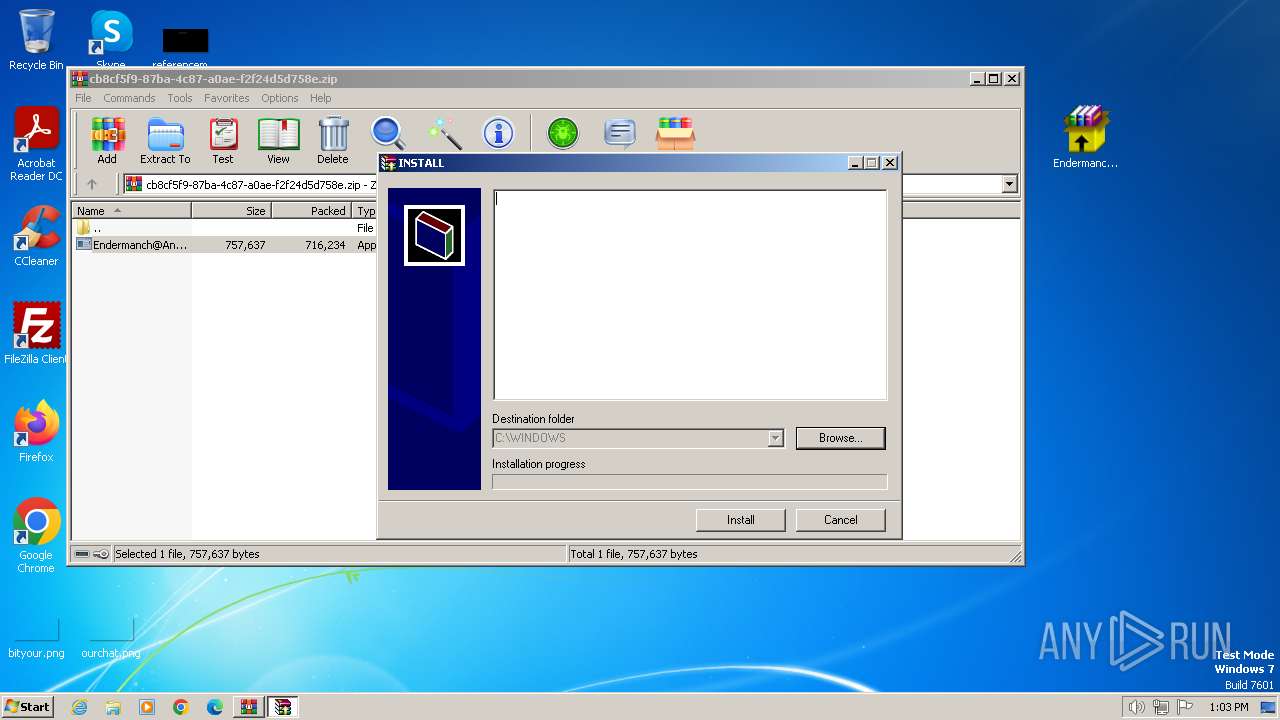Select the parent folder '..' row

point(225,228)
